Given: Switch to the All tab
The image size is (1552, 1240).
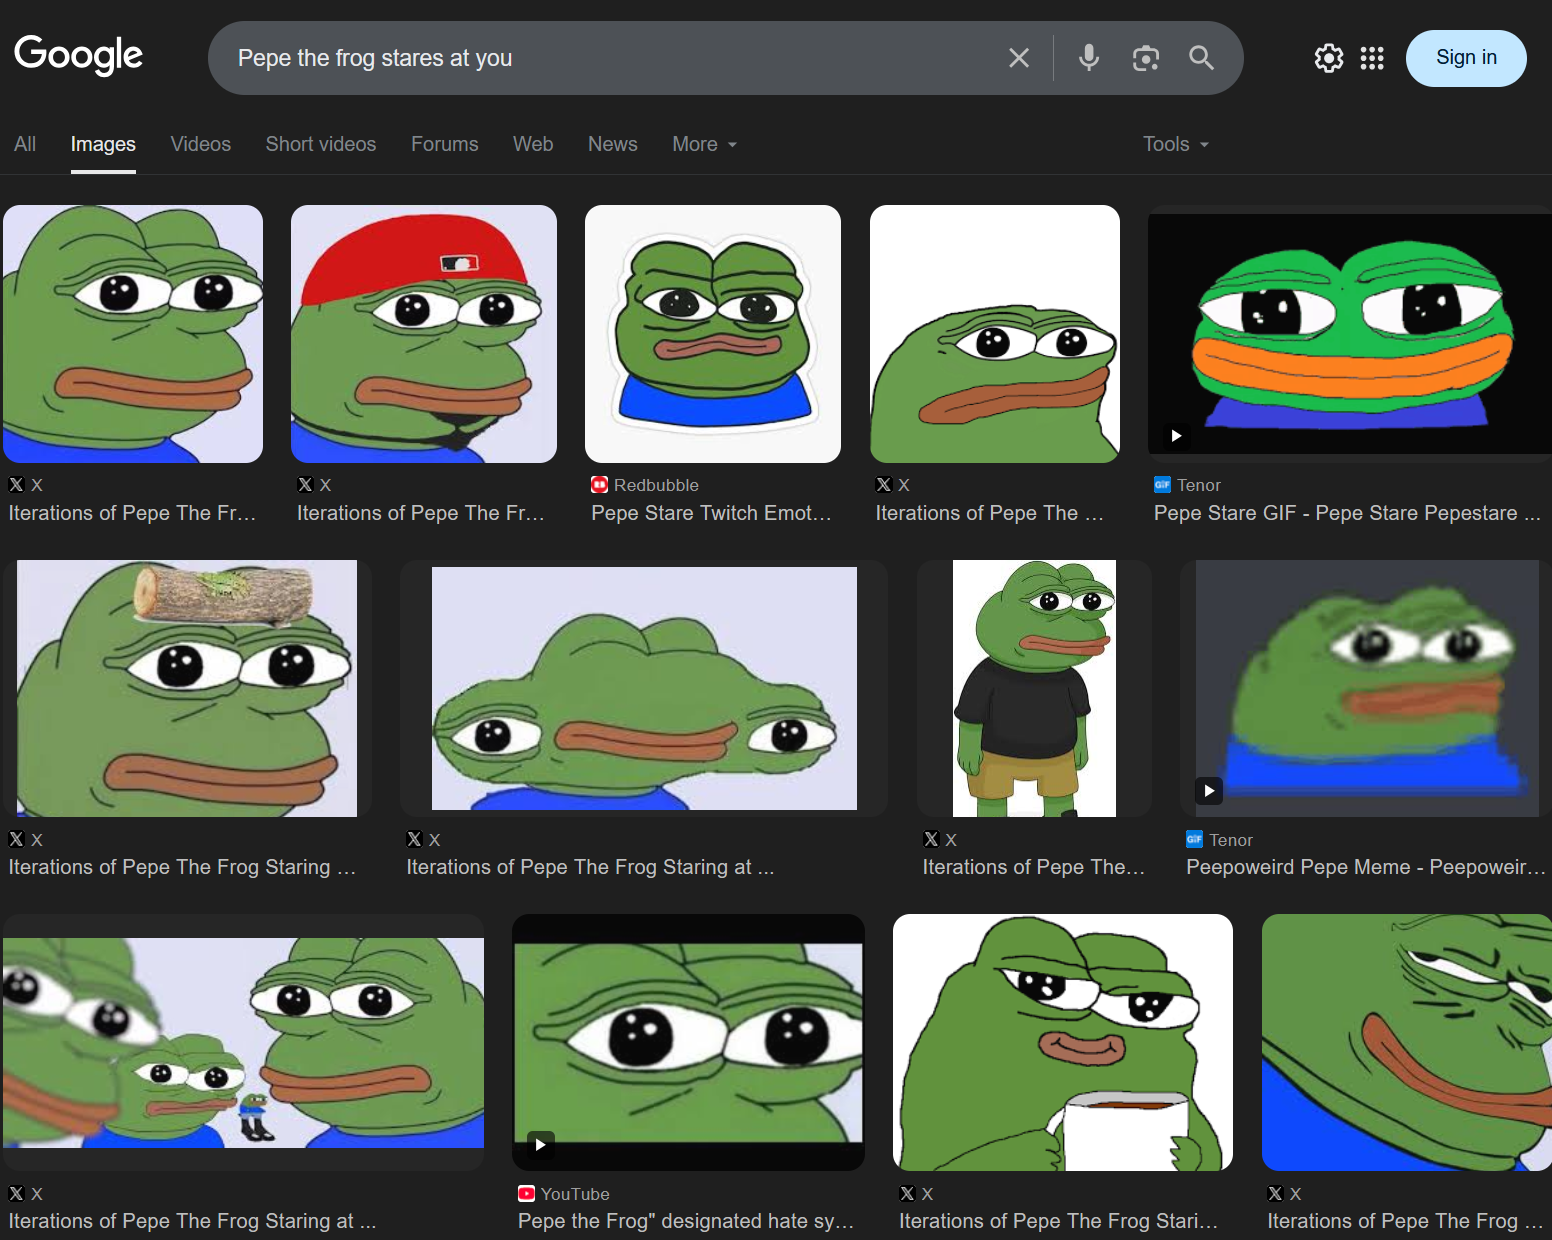Looking at the screenshot, I should tap(25, 144).
